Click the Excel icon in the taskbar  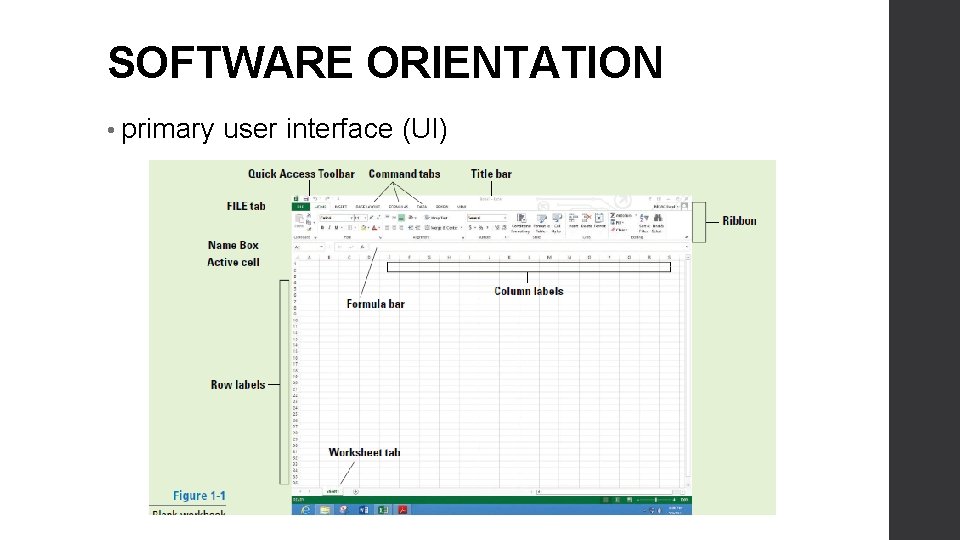[x=383, y=510]
